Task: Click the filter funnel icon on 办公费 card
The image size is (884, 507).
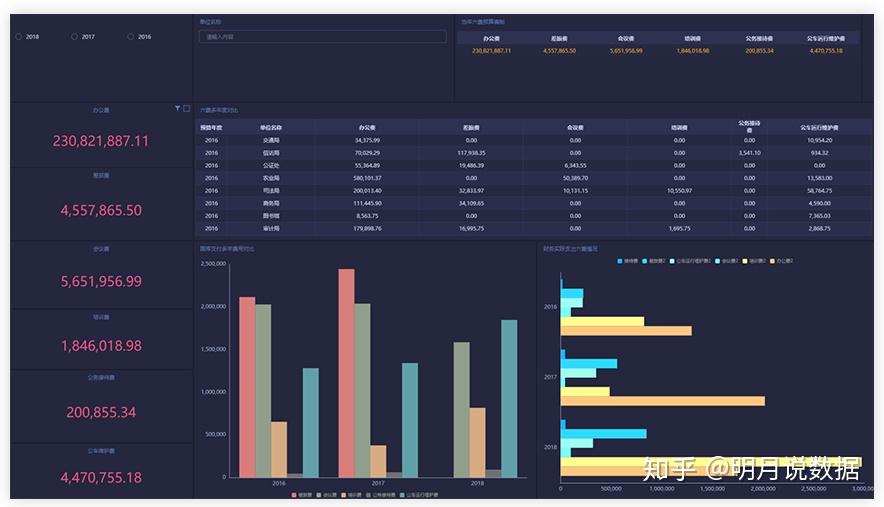Action: tap(178, 108)
